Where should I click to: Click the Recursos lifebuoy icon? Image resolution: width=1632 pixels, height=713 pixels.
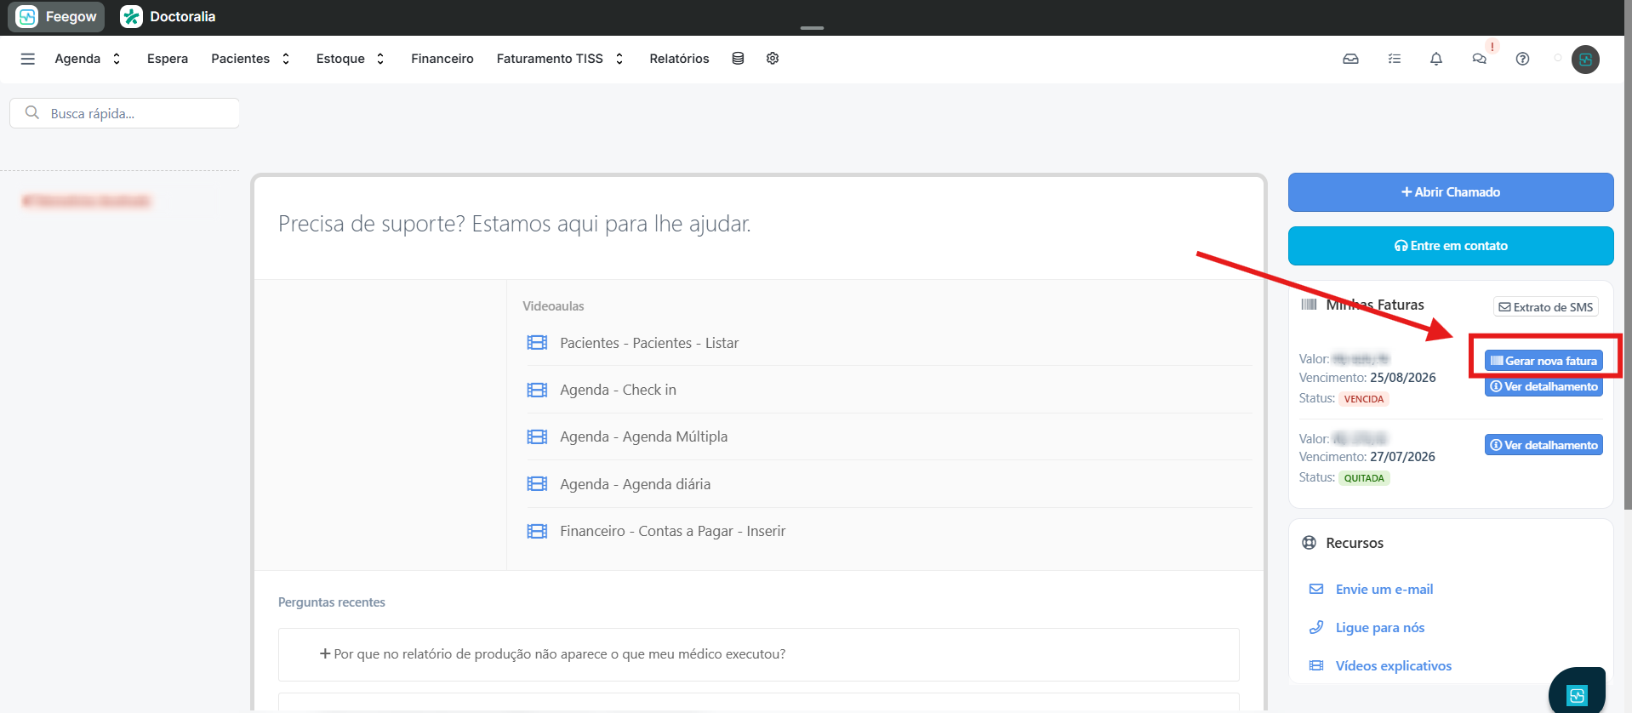[1309, 543]
